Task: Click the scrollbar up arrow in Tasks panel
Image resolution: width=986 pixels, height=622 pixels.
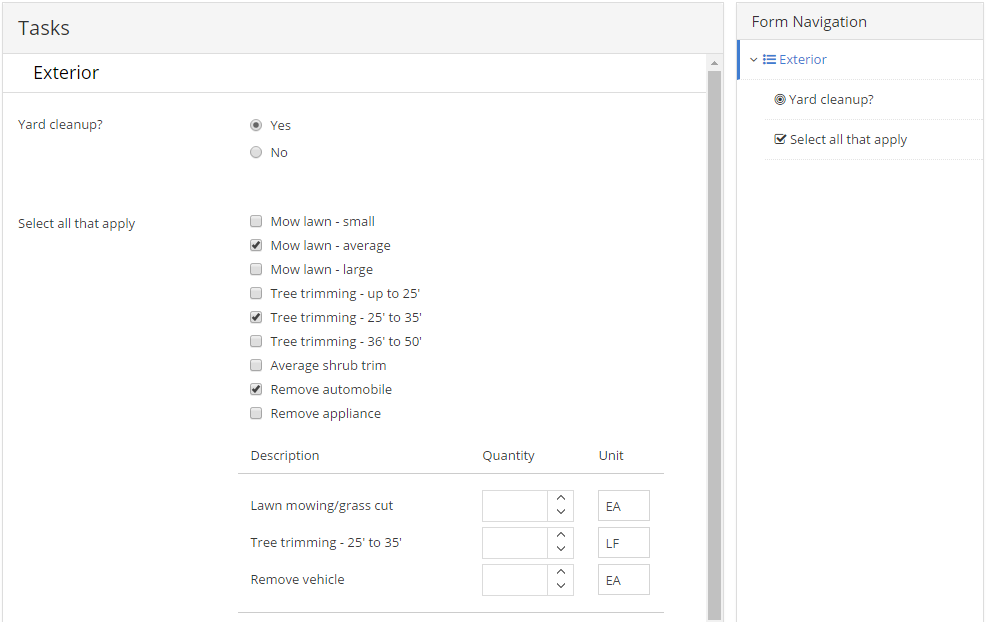Action: tap(714, 64)
